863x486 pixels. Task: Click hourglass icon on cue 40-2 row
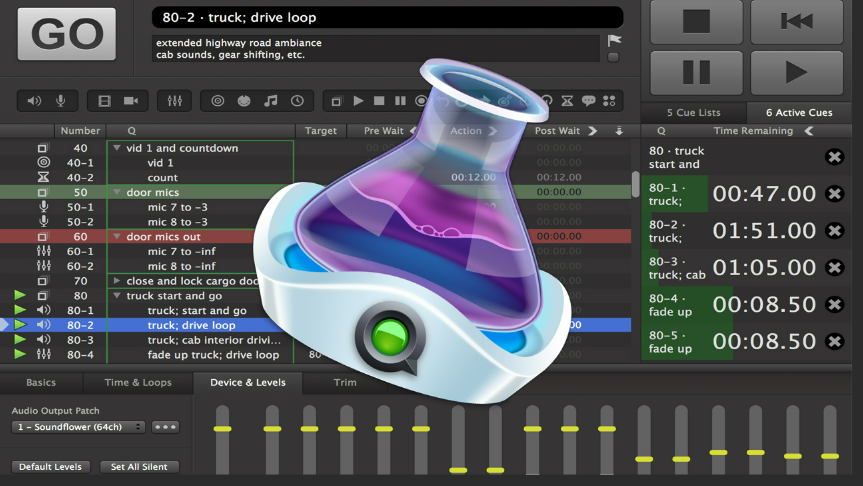point(43,177)
